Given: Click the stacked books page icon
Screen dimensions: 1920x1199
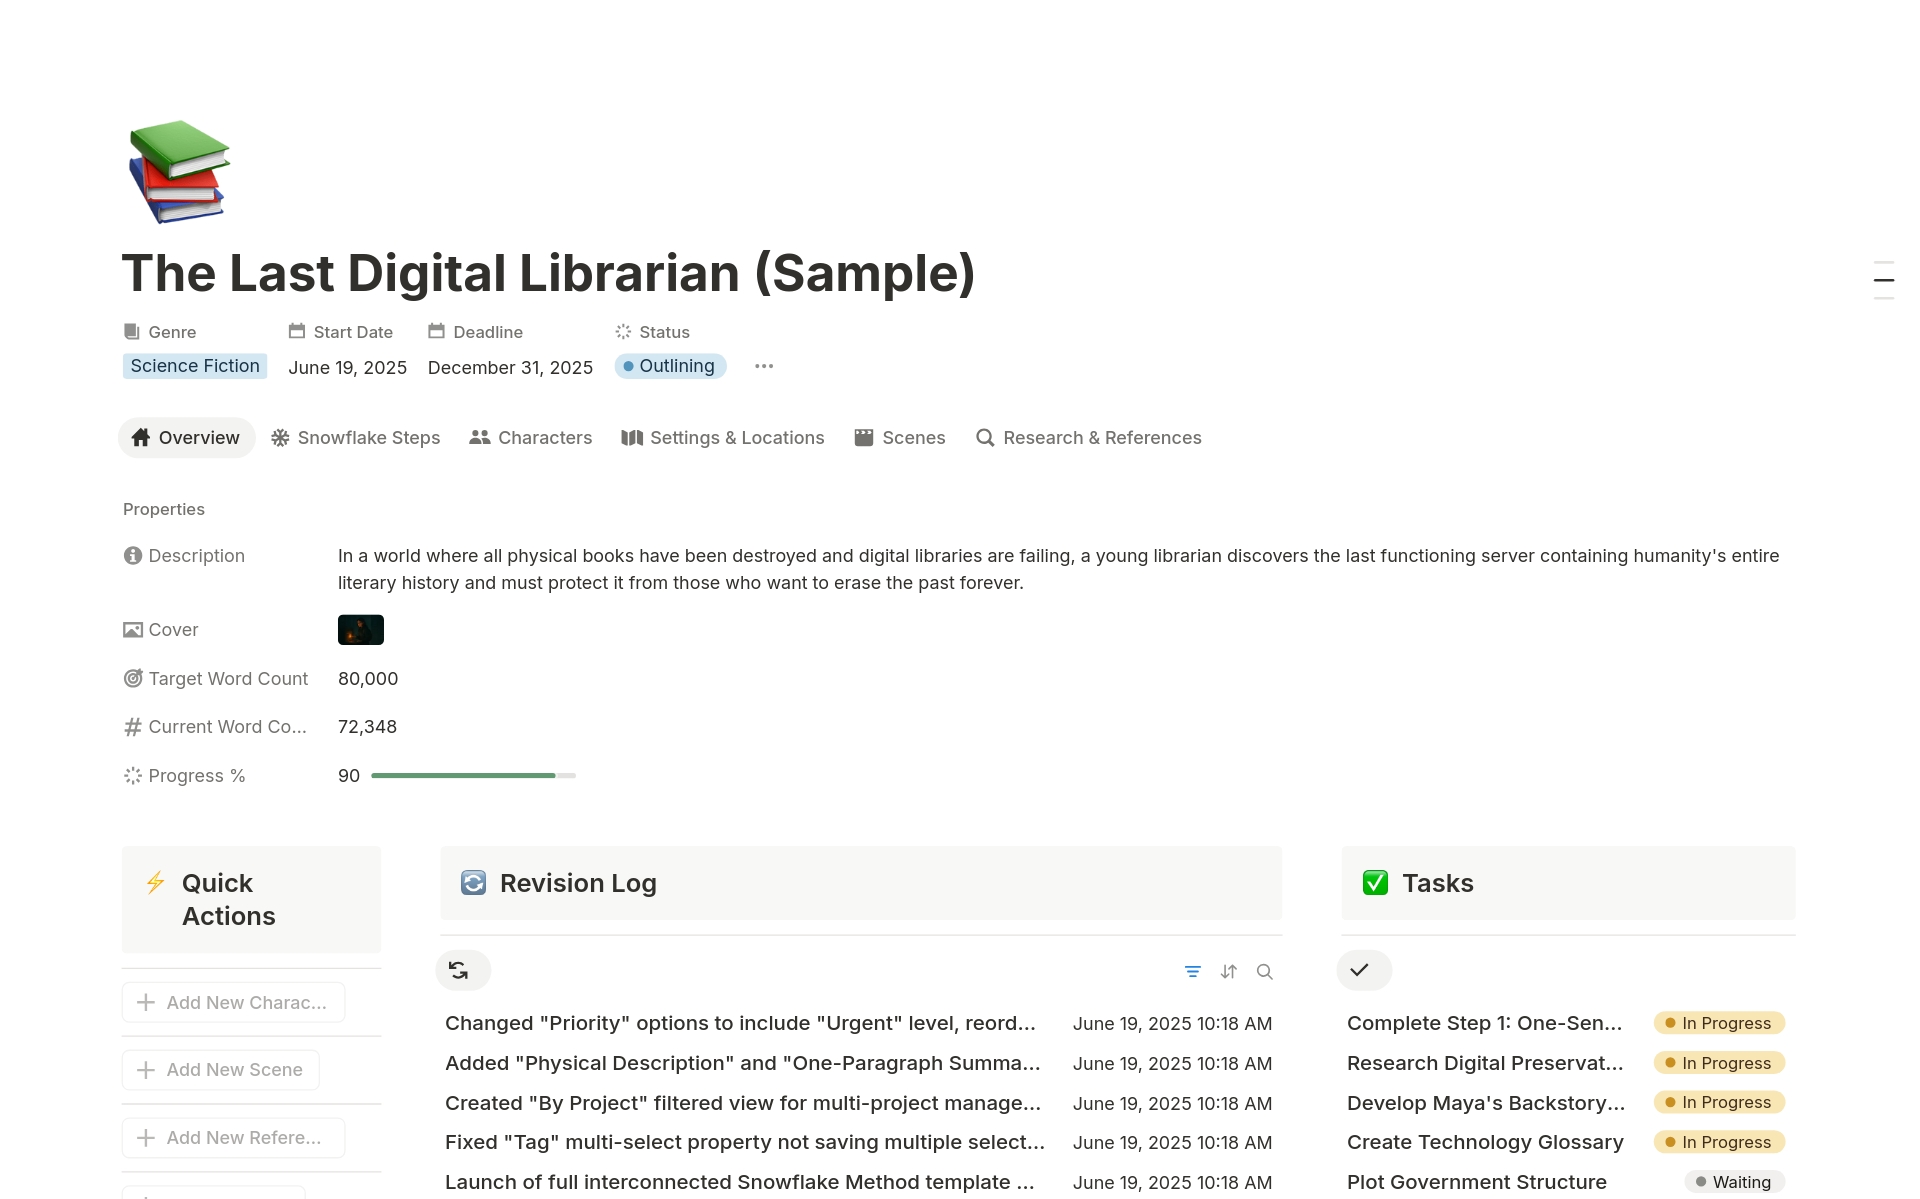Looking at the screenshot, I should (x=179, y=172).
